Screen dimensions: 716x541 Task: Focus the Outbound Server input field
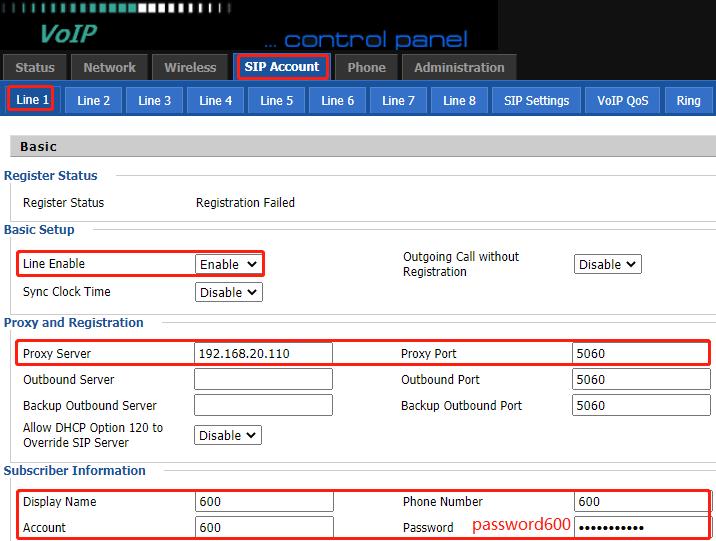pyautogui.click(x=263, y=380)
